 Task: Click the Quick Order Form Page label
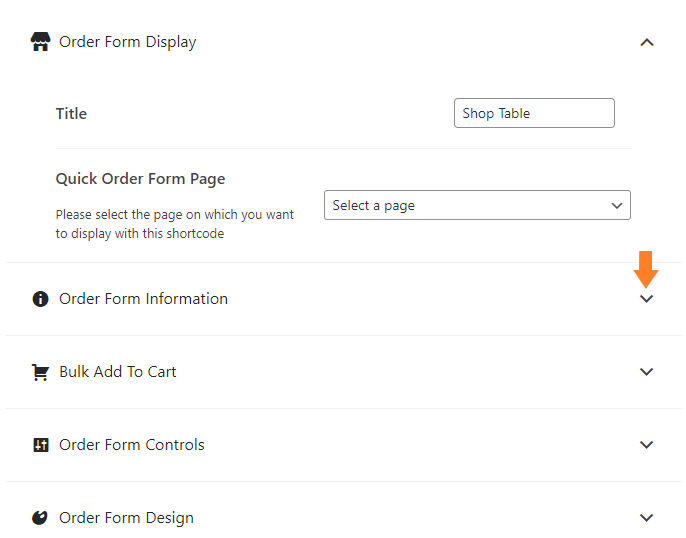pos(140,179)
